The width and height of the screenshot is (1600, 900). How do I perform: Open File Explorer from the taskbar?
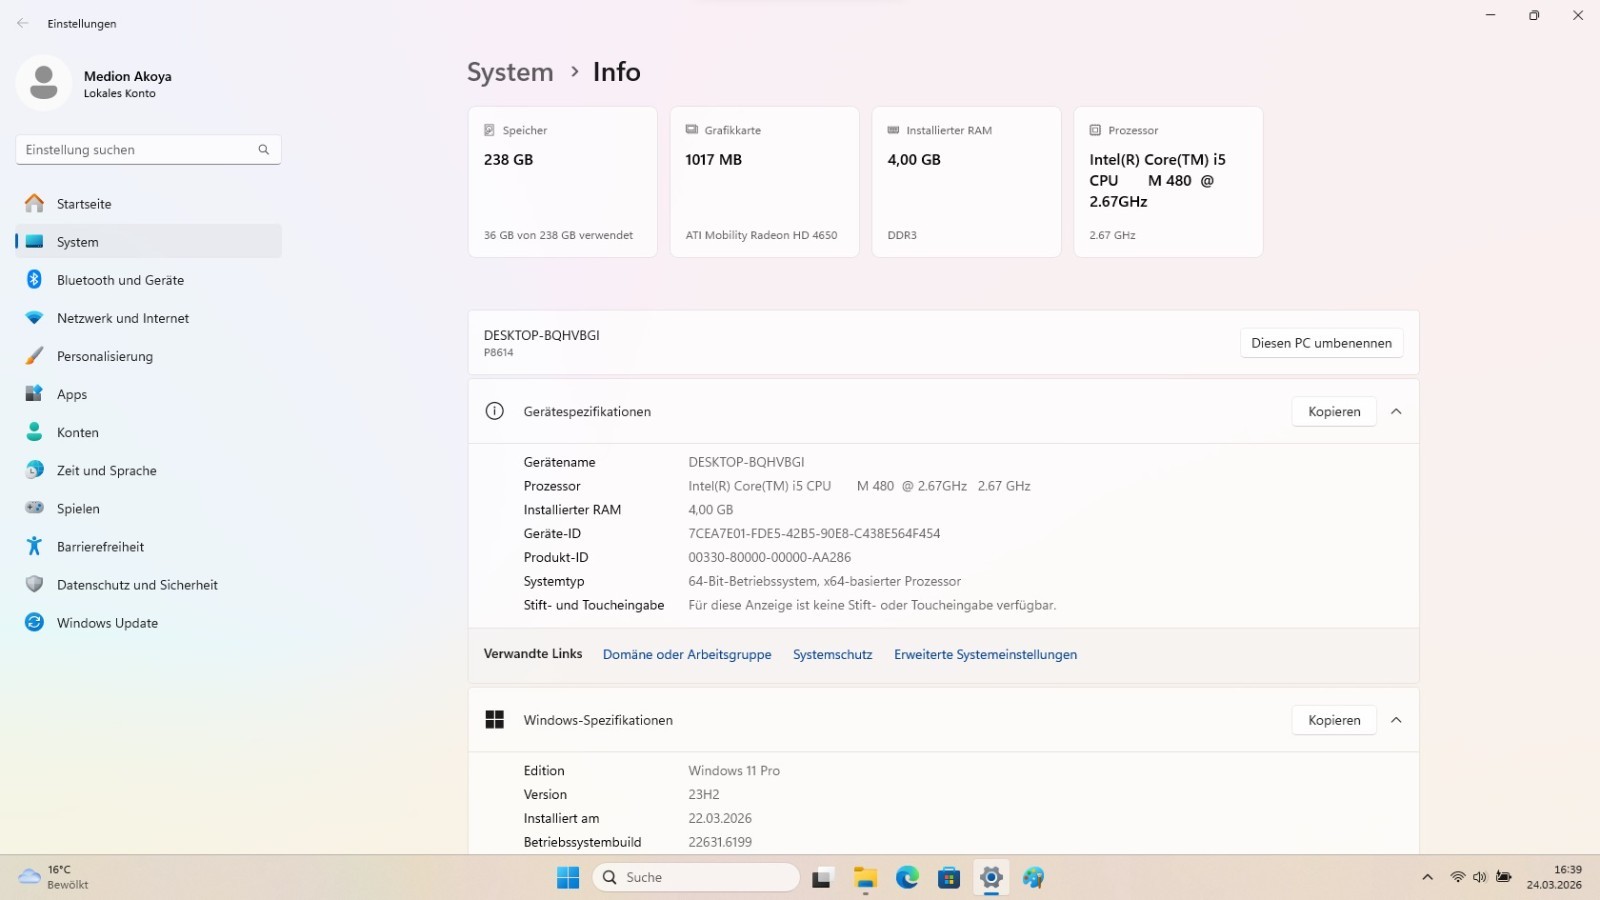pos(865,878)
